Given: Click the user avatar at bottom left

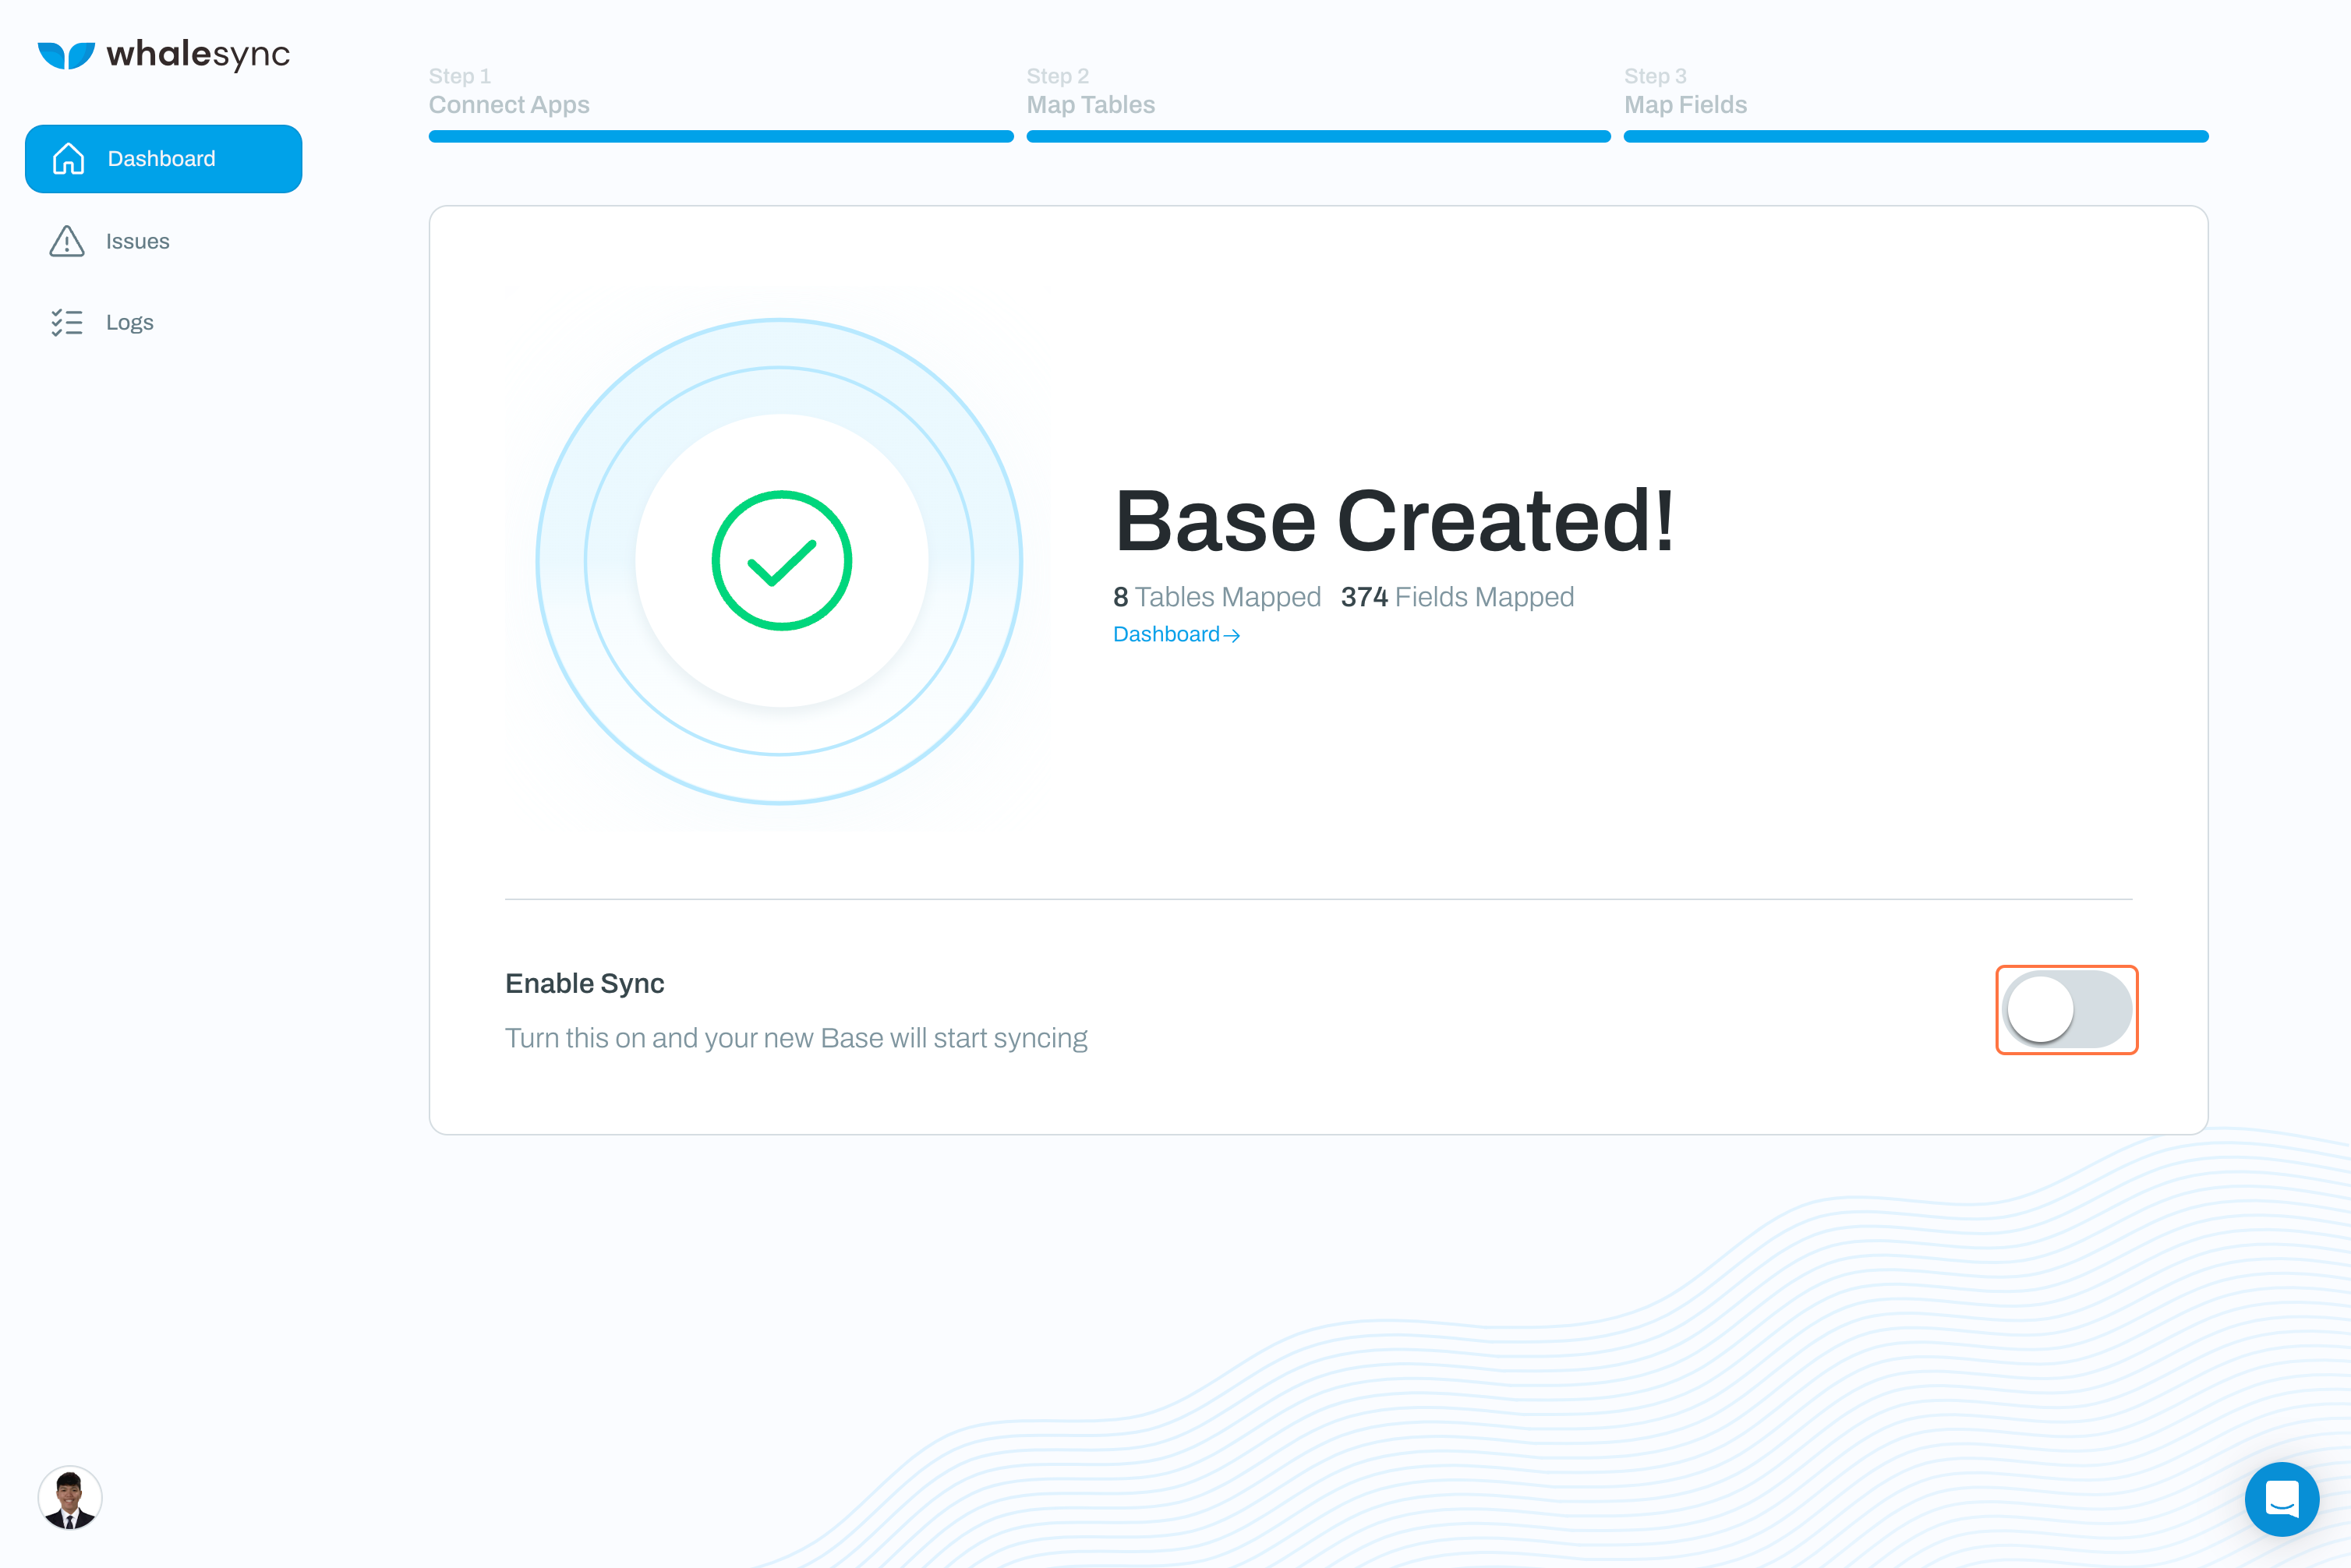Looking at the screenshot, I should click(70, 1497).
